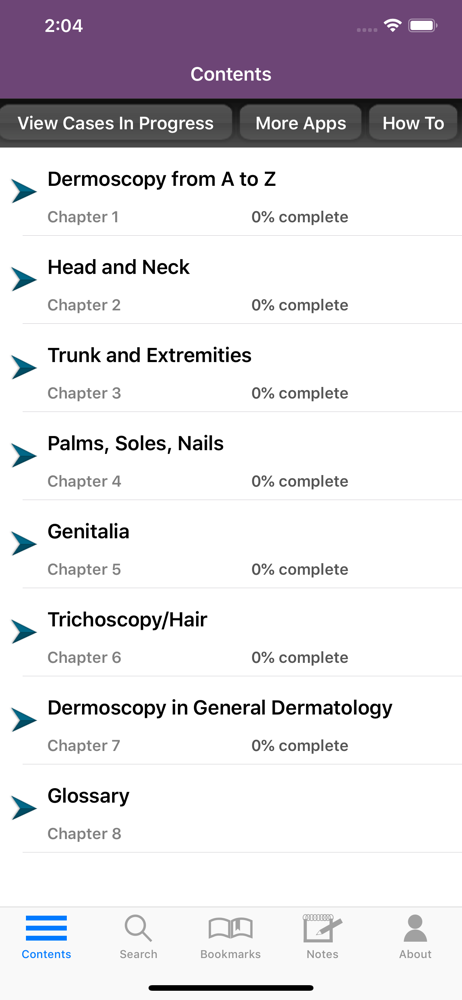Screen dimensions: 462x1000
Task: Select Chapter 2 0% complete progress text
Action: point(300,305)
